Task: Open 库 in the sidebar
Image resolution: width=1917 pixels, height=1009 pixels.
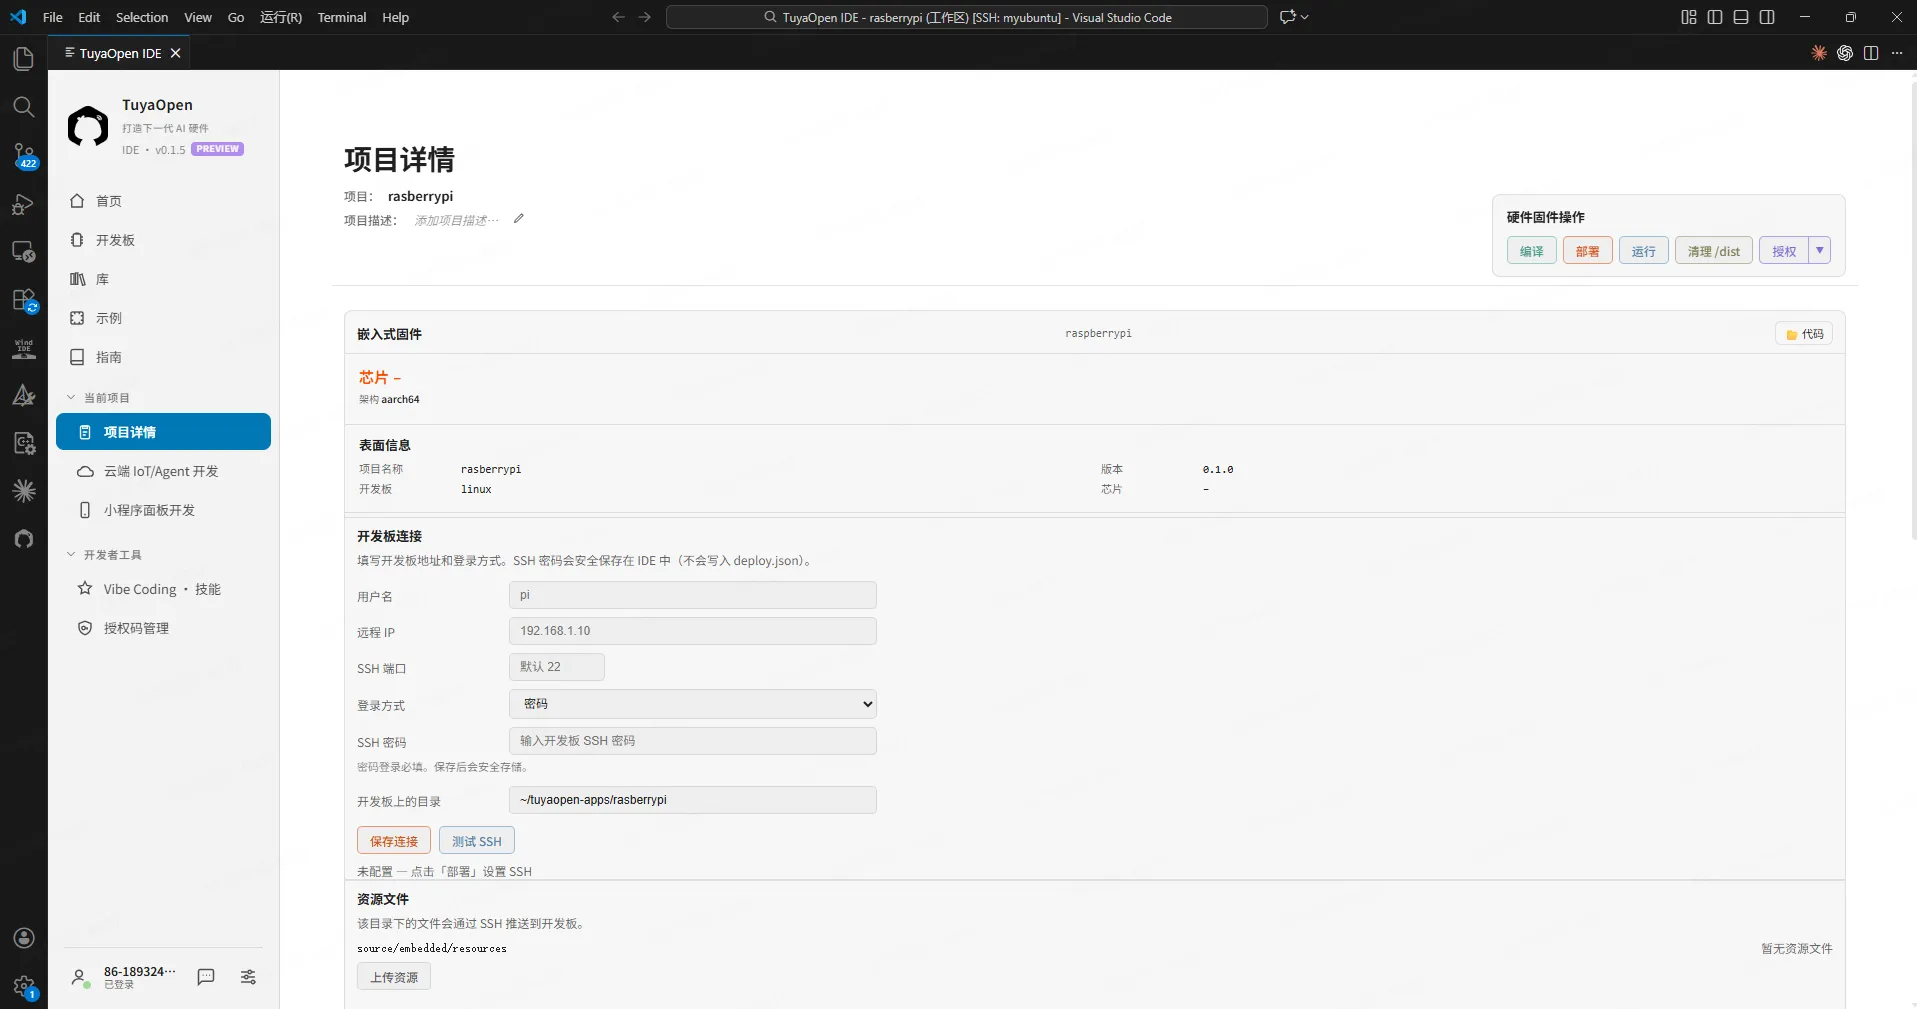Action: pyautogui.click(x=164, y=279)
